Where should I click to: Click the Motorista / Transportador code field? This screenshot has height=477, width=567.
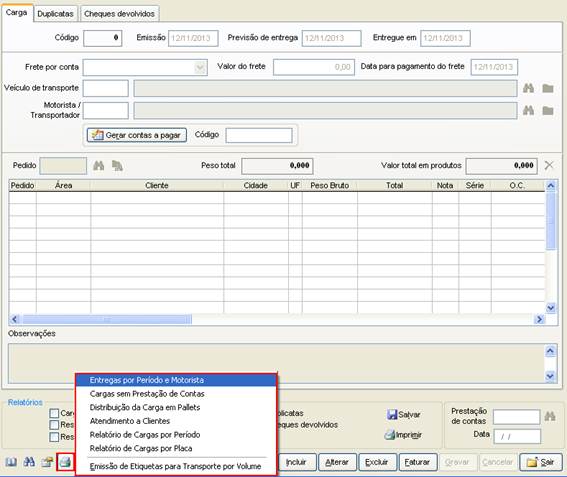pos(106,110)
